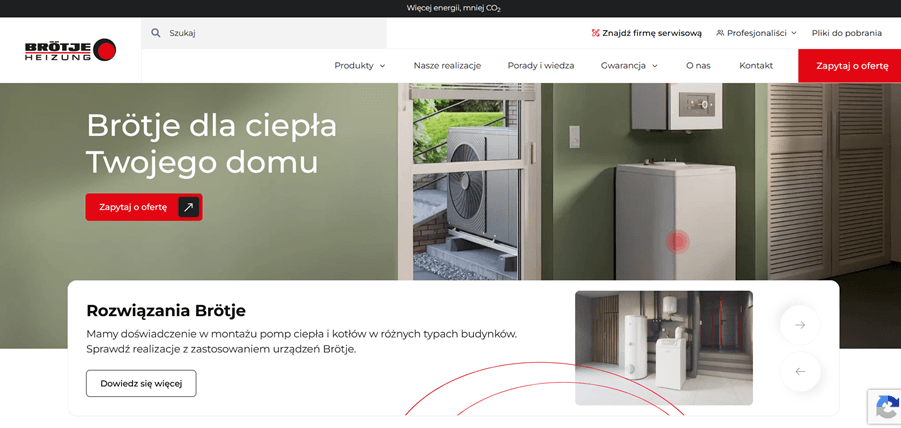Click the Brötje Heizung logo
This screenshot has width=901, height=428.
click(70, 50)
